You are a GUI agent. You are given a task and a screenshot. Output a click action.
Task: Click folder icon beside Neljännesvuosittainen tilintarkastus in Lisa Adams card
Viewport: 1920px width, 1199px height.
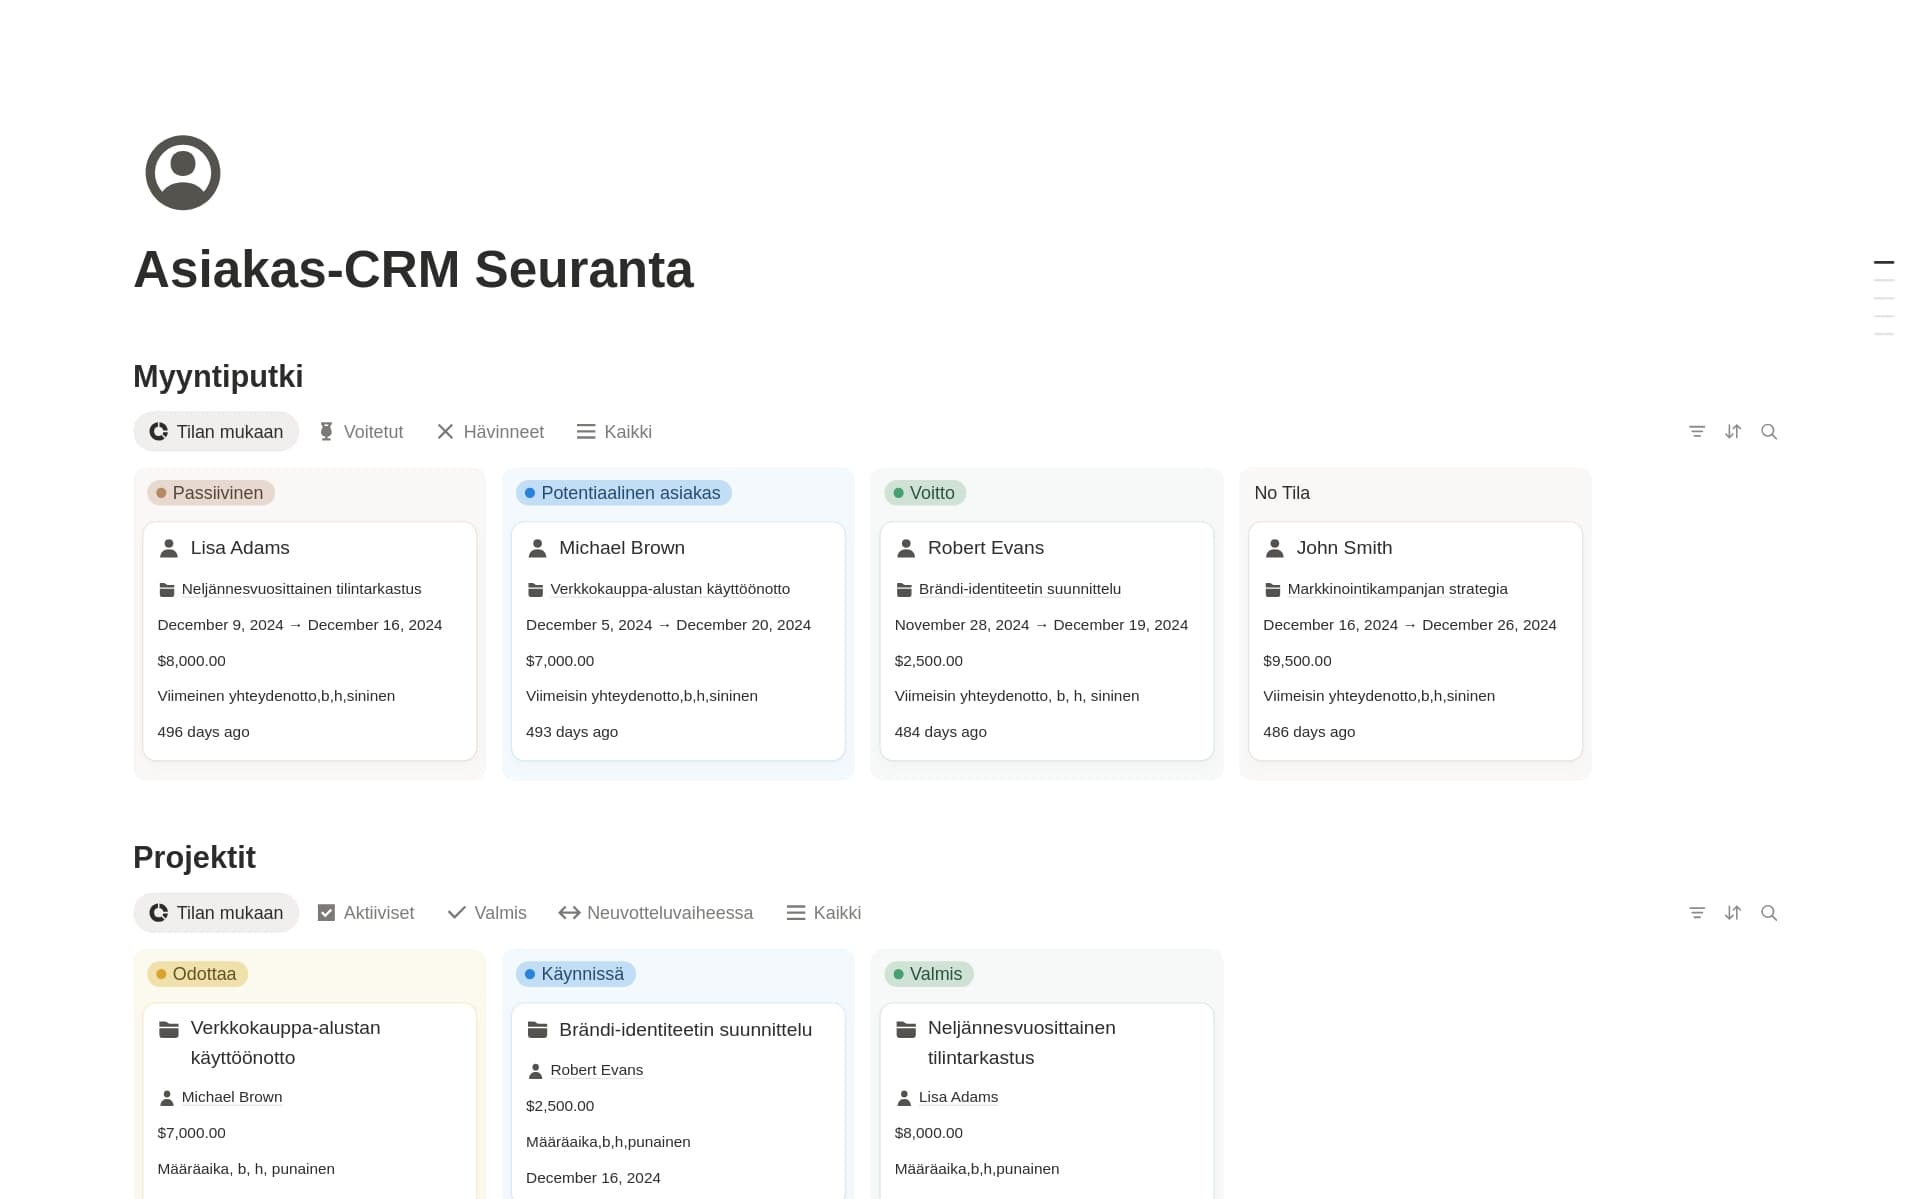point(167,590)
